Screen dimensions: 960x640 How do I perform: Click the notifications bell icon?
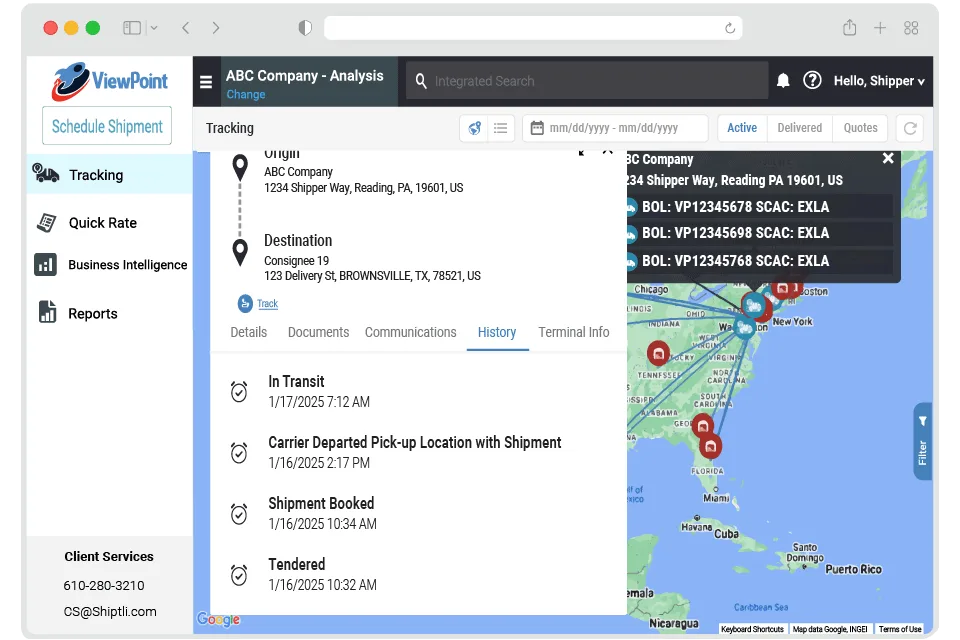point(783,81)
